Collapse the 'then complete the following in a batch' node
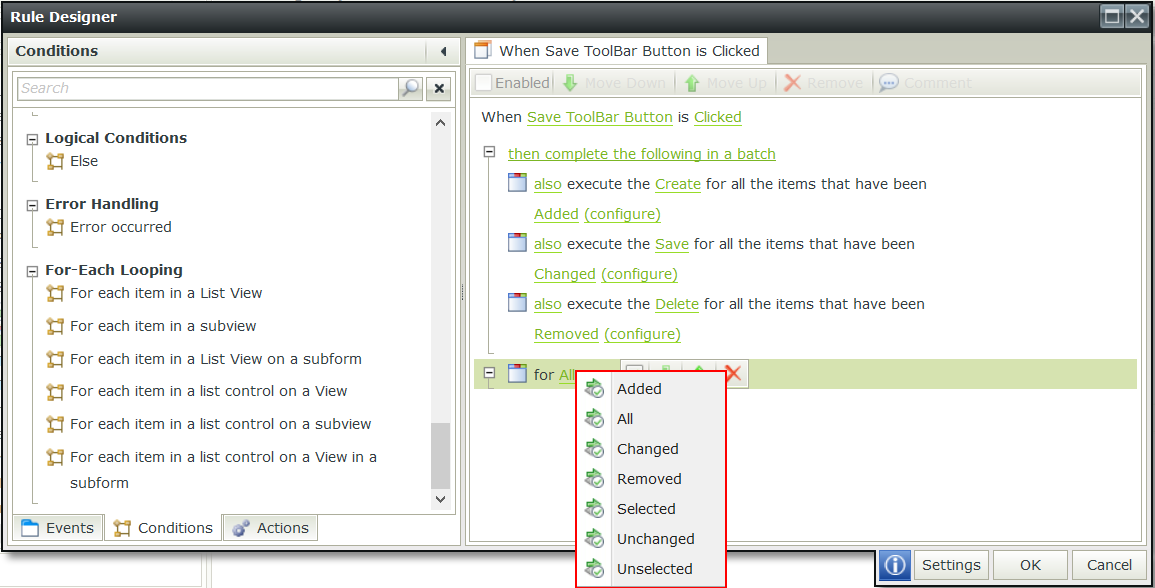The width and height of the screenshot is (1155, 588). tap(489, 152)
